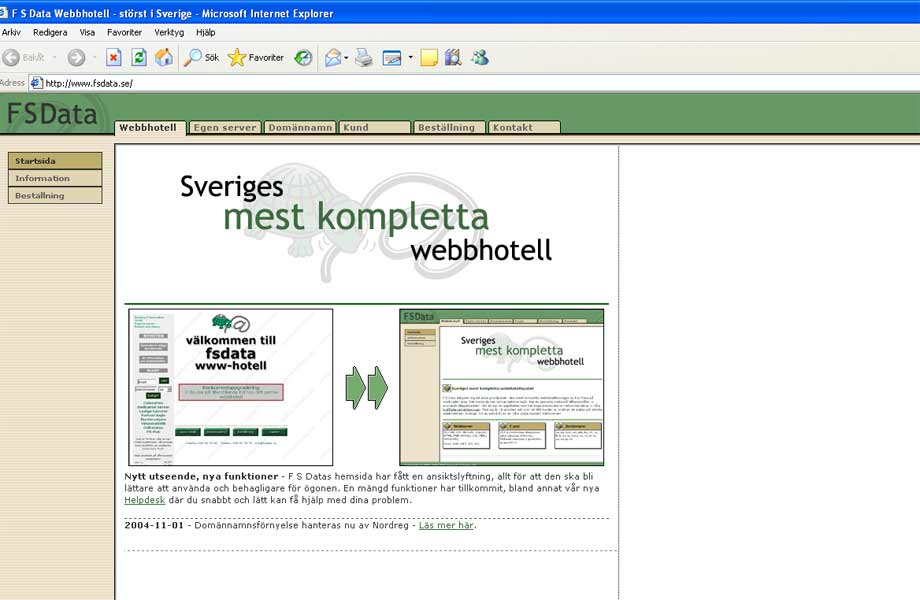
Task: Go to Home page icon
Action: coord(164,57)
